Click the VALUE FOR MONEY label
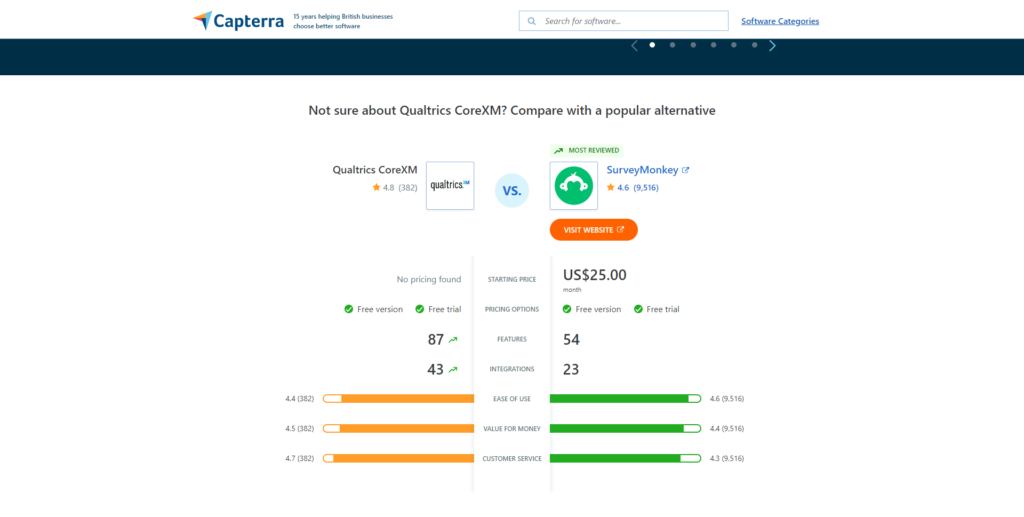 point(512,428)
